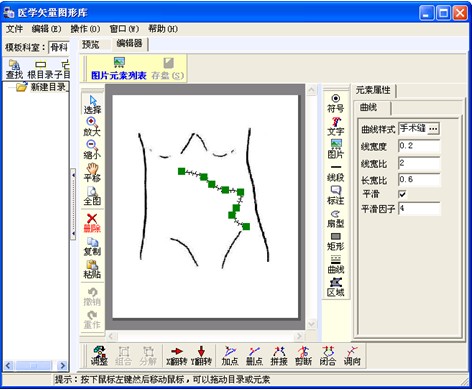Click canvas vertical scrollbar down arrow
The width and height of the screenshot is (472, 390).
click(312, 324)
